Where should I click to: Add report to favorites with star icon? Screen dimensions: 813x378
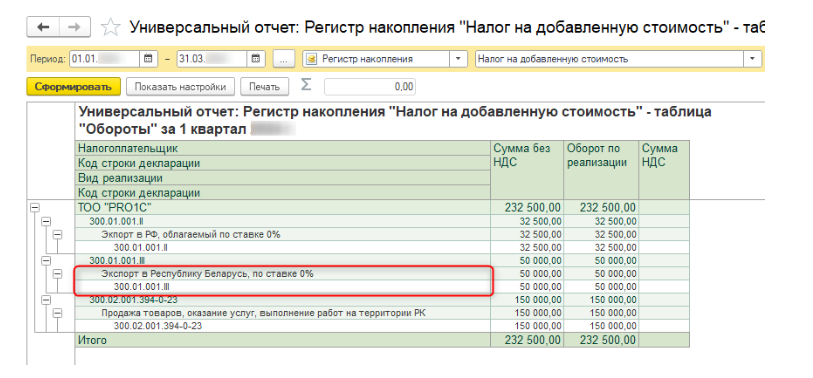click(x=110, y=27)
